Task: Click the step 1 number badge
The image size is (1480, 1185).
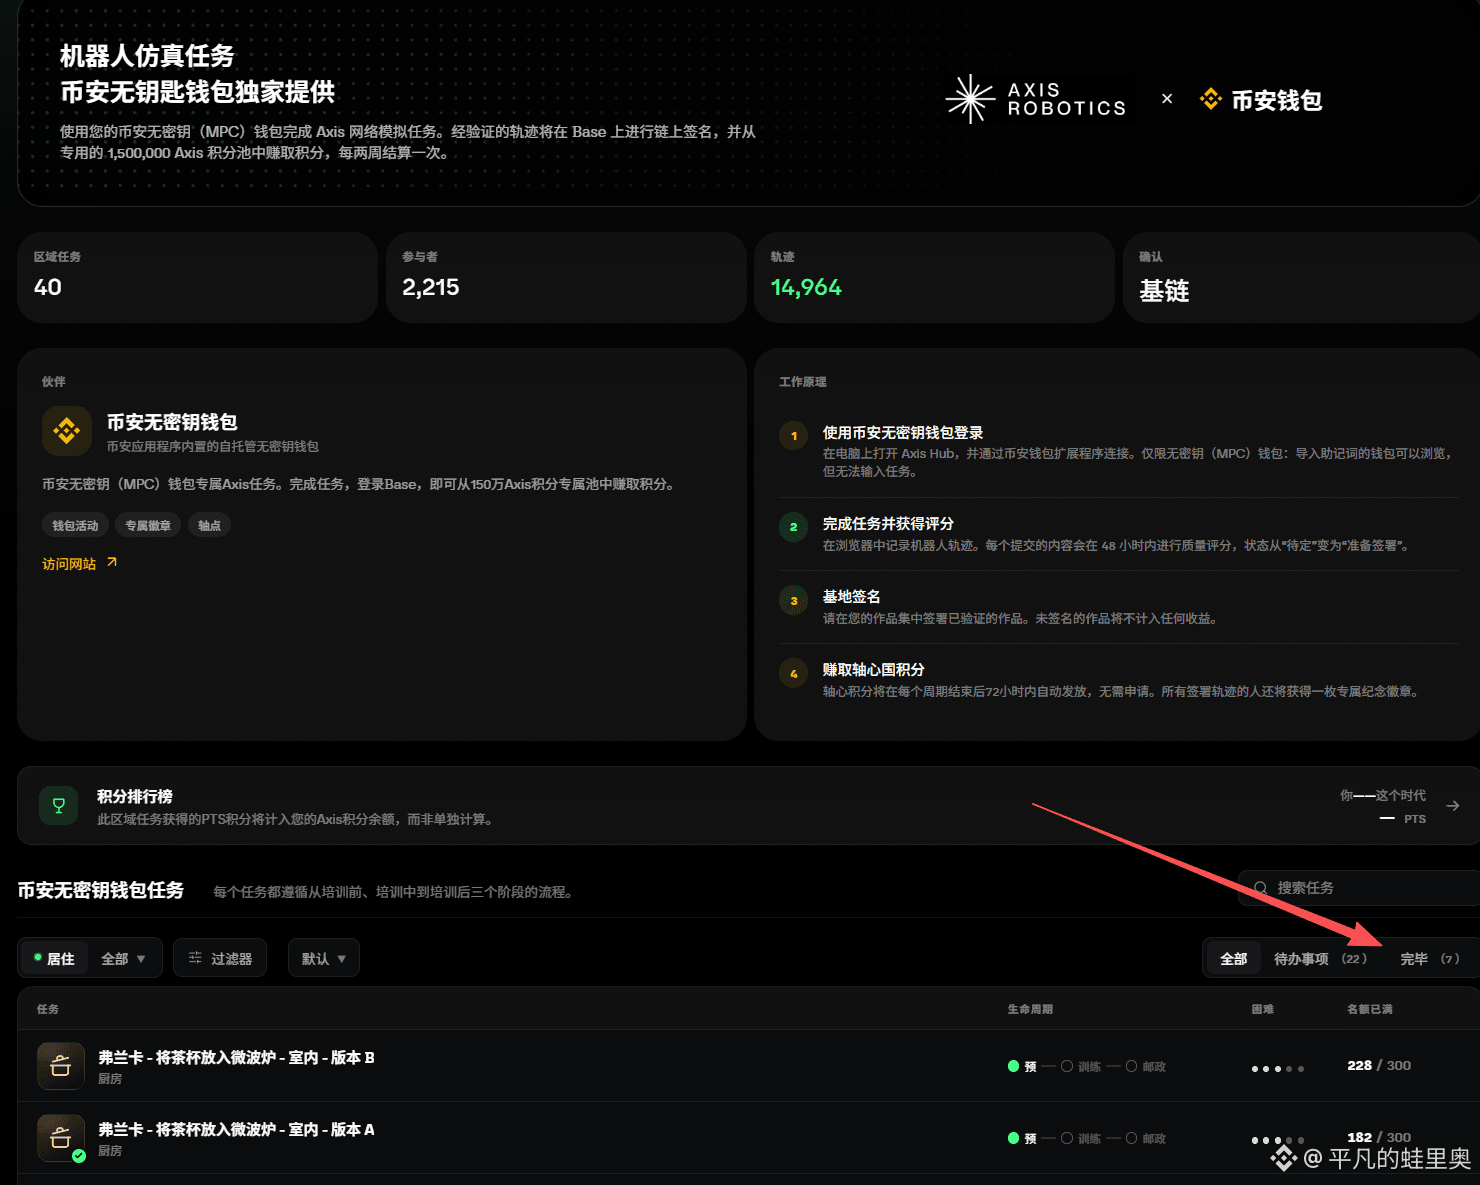Action: coord(794,436)
